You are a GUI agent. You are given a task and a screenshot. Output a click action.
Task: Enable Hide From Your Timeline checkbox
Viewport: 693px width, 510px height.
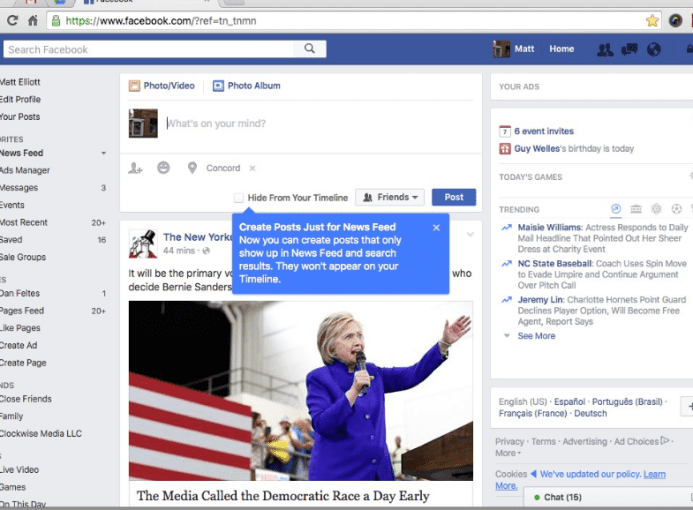[238, 198]
